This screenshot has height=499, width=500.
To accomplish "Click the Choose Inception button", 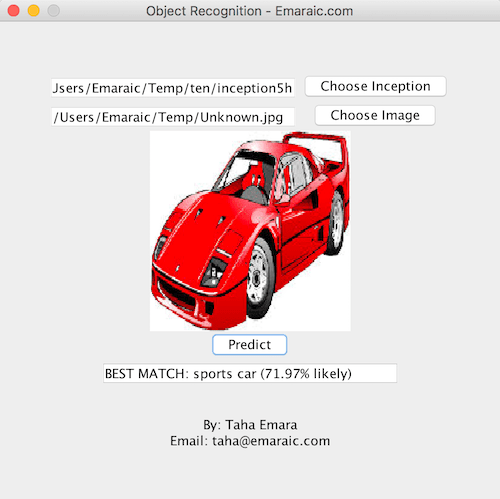I will coord(375,86).
